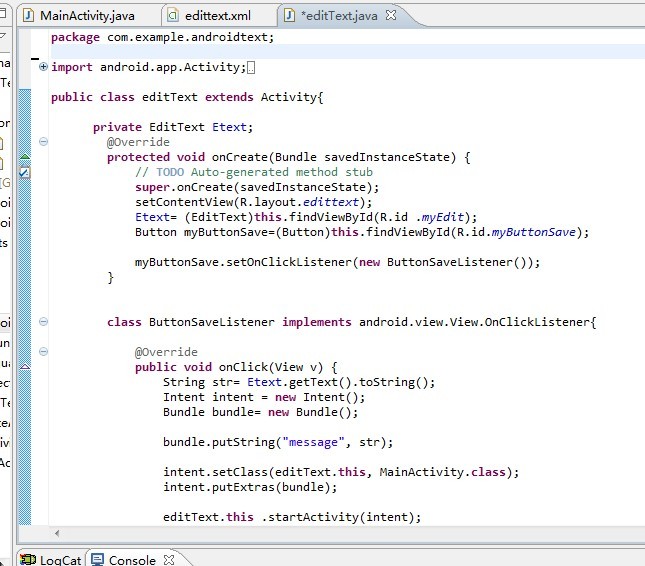The width and height of the screenshot is (645, 566).
Task: Click the TODO Auto-generated method stub comment
Action: click(254, 172)
